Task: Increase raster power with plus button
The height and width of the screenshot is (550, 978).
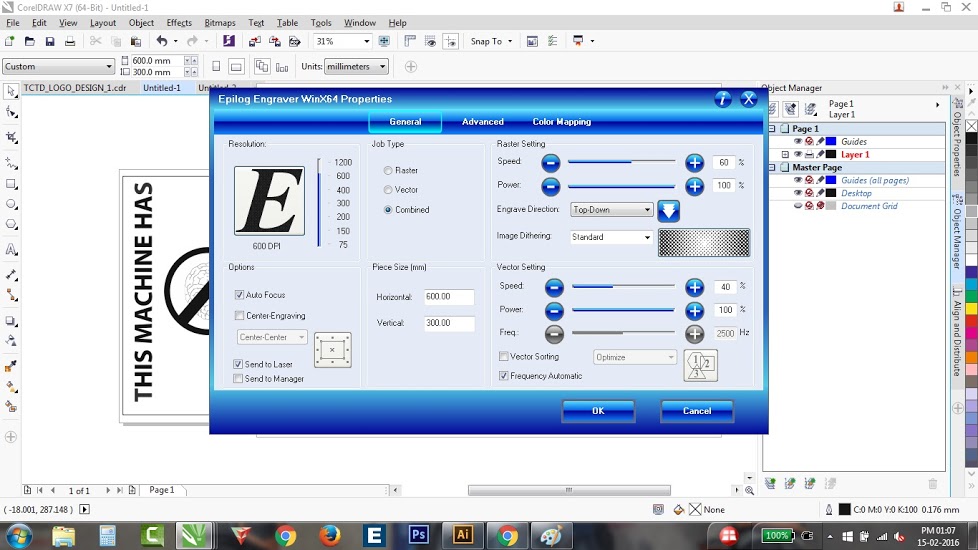Action: tap(694, 186)
